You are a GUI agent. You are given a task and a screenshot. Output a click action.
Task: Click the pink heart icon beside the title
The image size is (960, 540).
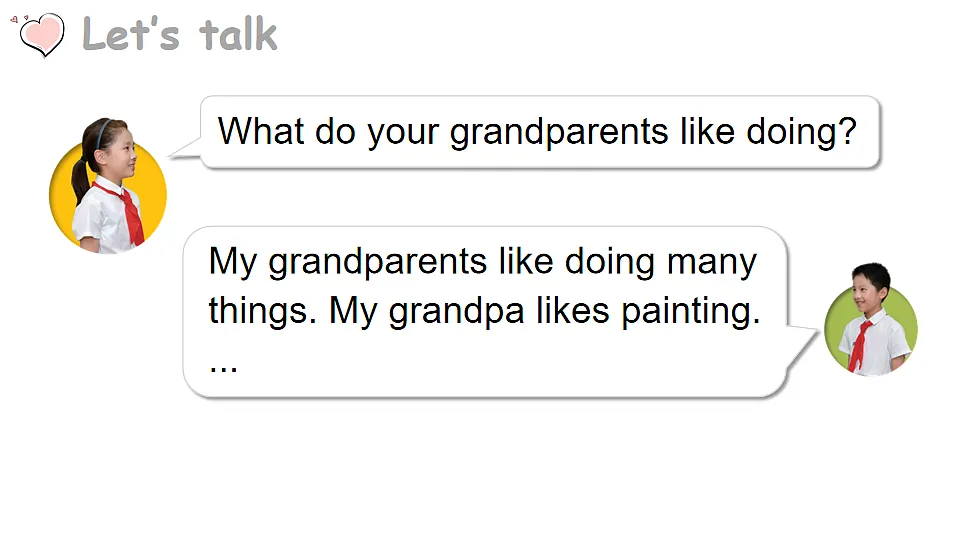[x=42, y=35]
